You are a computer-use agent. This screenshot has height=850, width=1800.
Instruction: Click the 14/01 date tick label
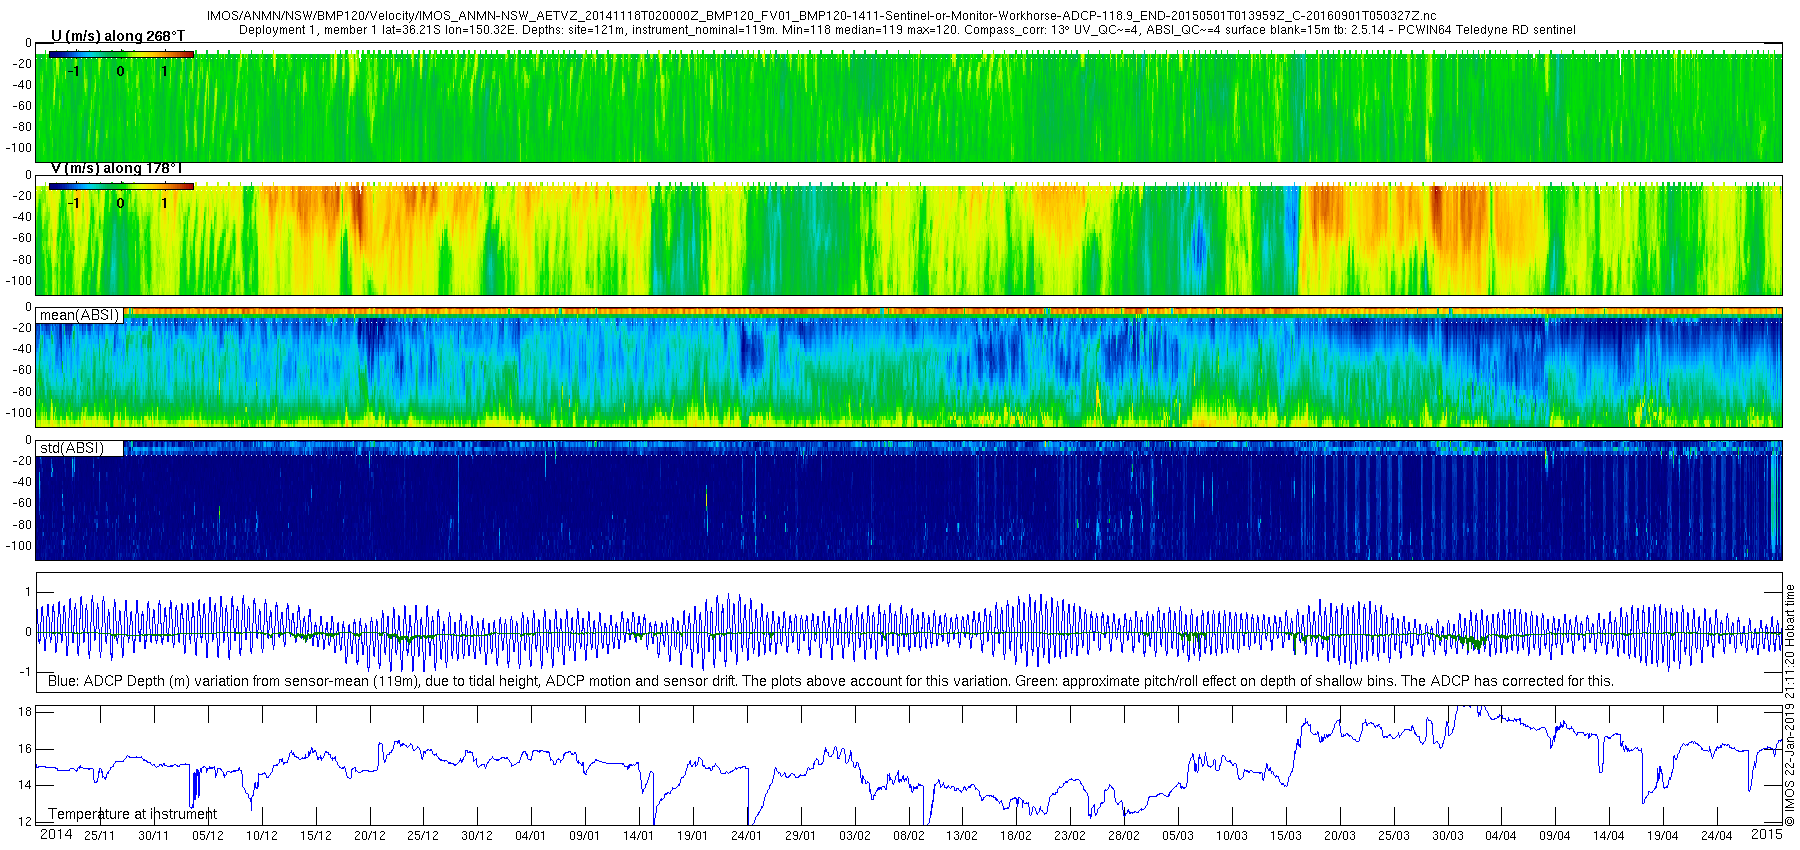(x=638, y=836)
